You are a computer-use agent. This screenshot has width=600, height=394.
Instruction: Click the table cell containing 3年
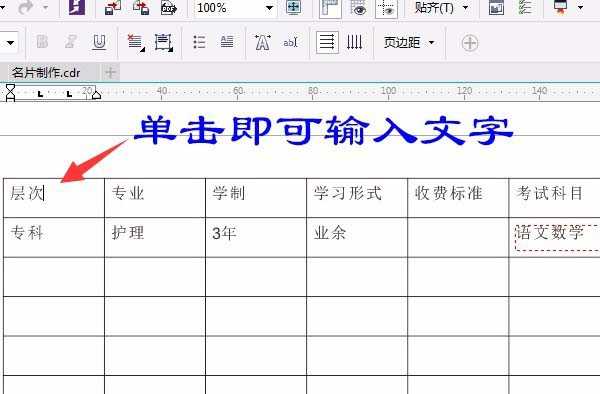click(256, 238)
